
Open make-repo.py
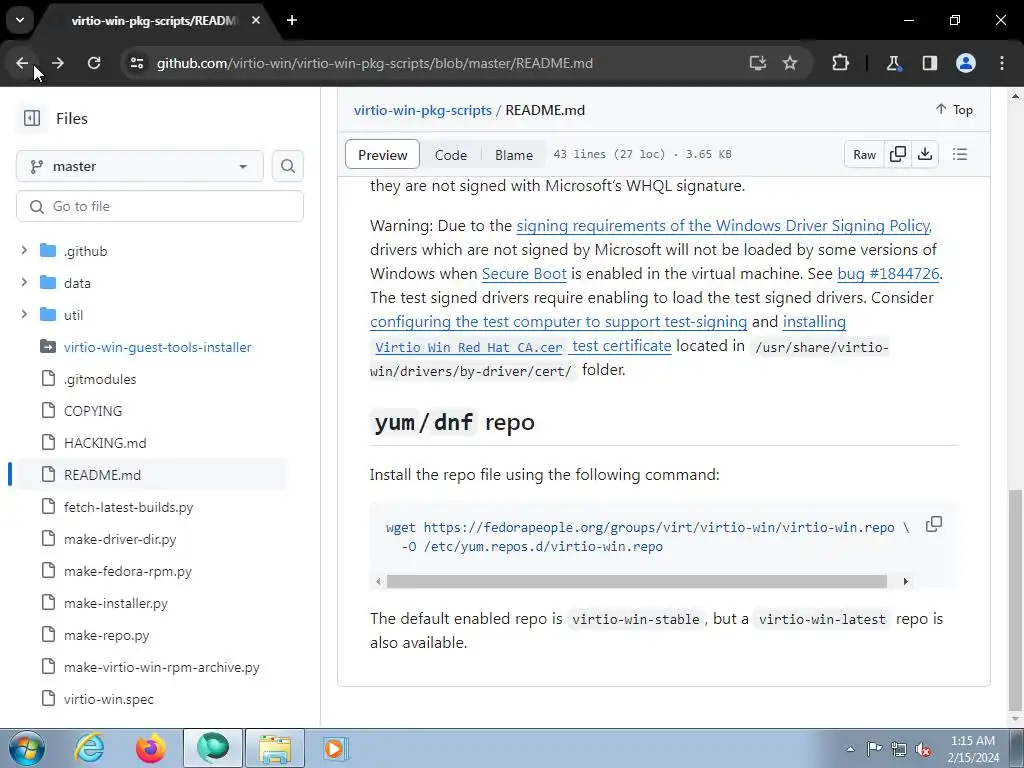click(106, 635)
